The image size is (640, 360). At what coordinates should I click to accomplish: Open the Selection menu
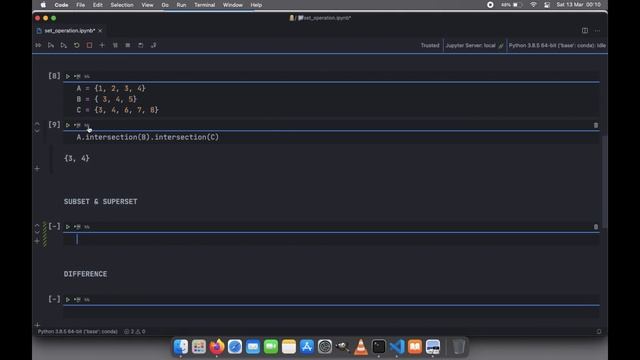click(x=122, y=5)
